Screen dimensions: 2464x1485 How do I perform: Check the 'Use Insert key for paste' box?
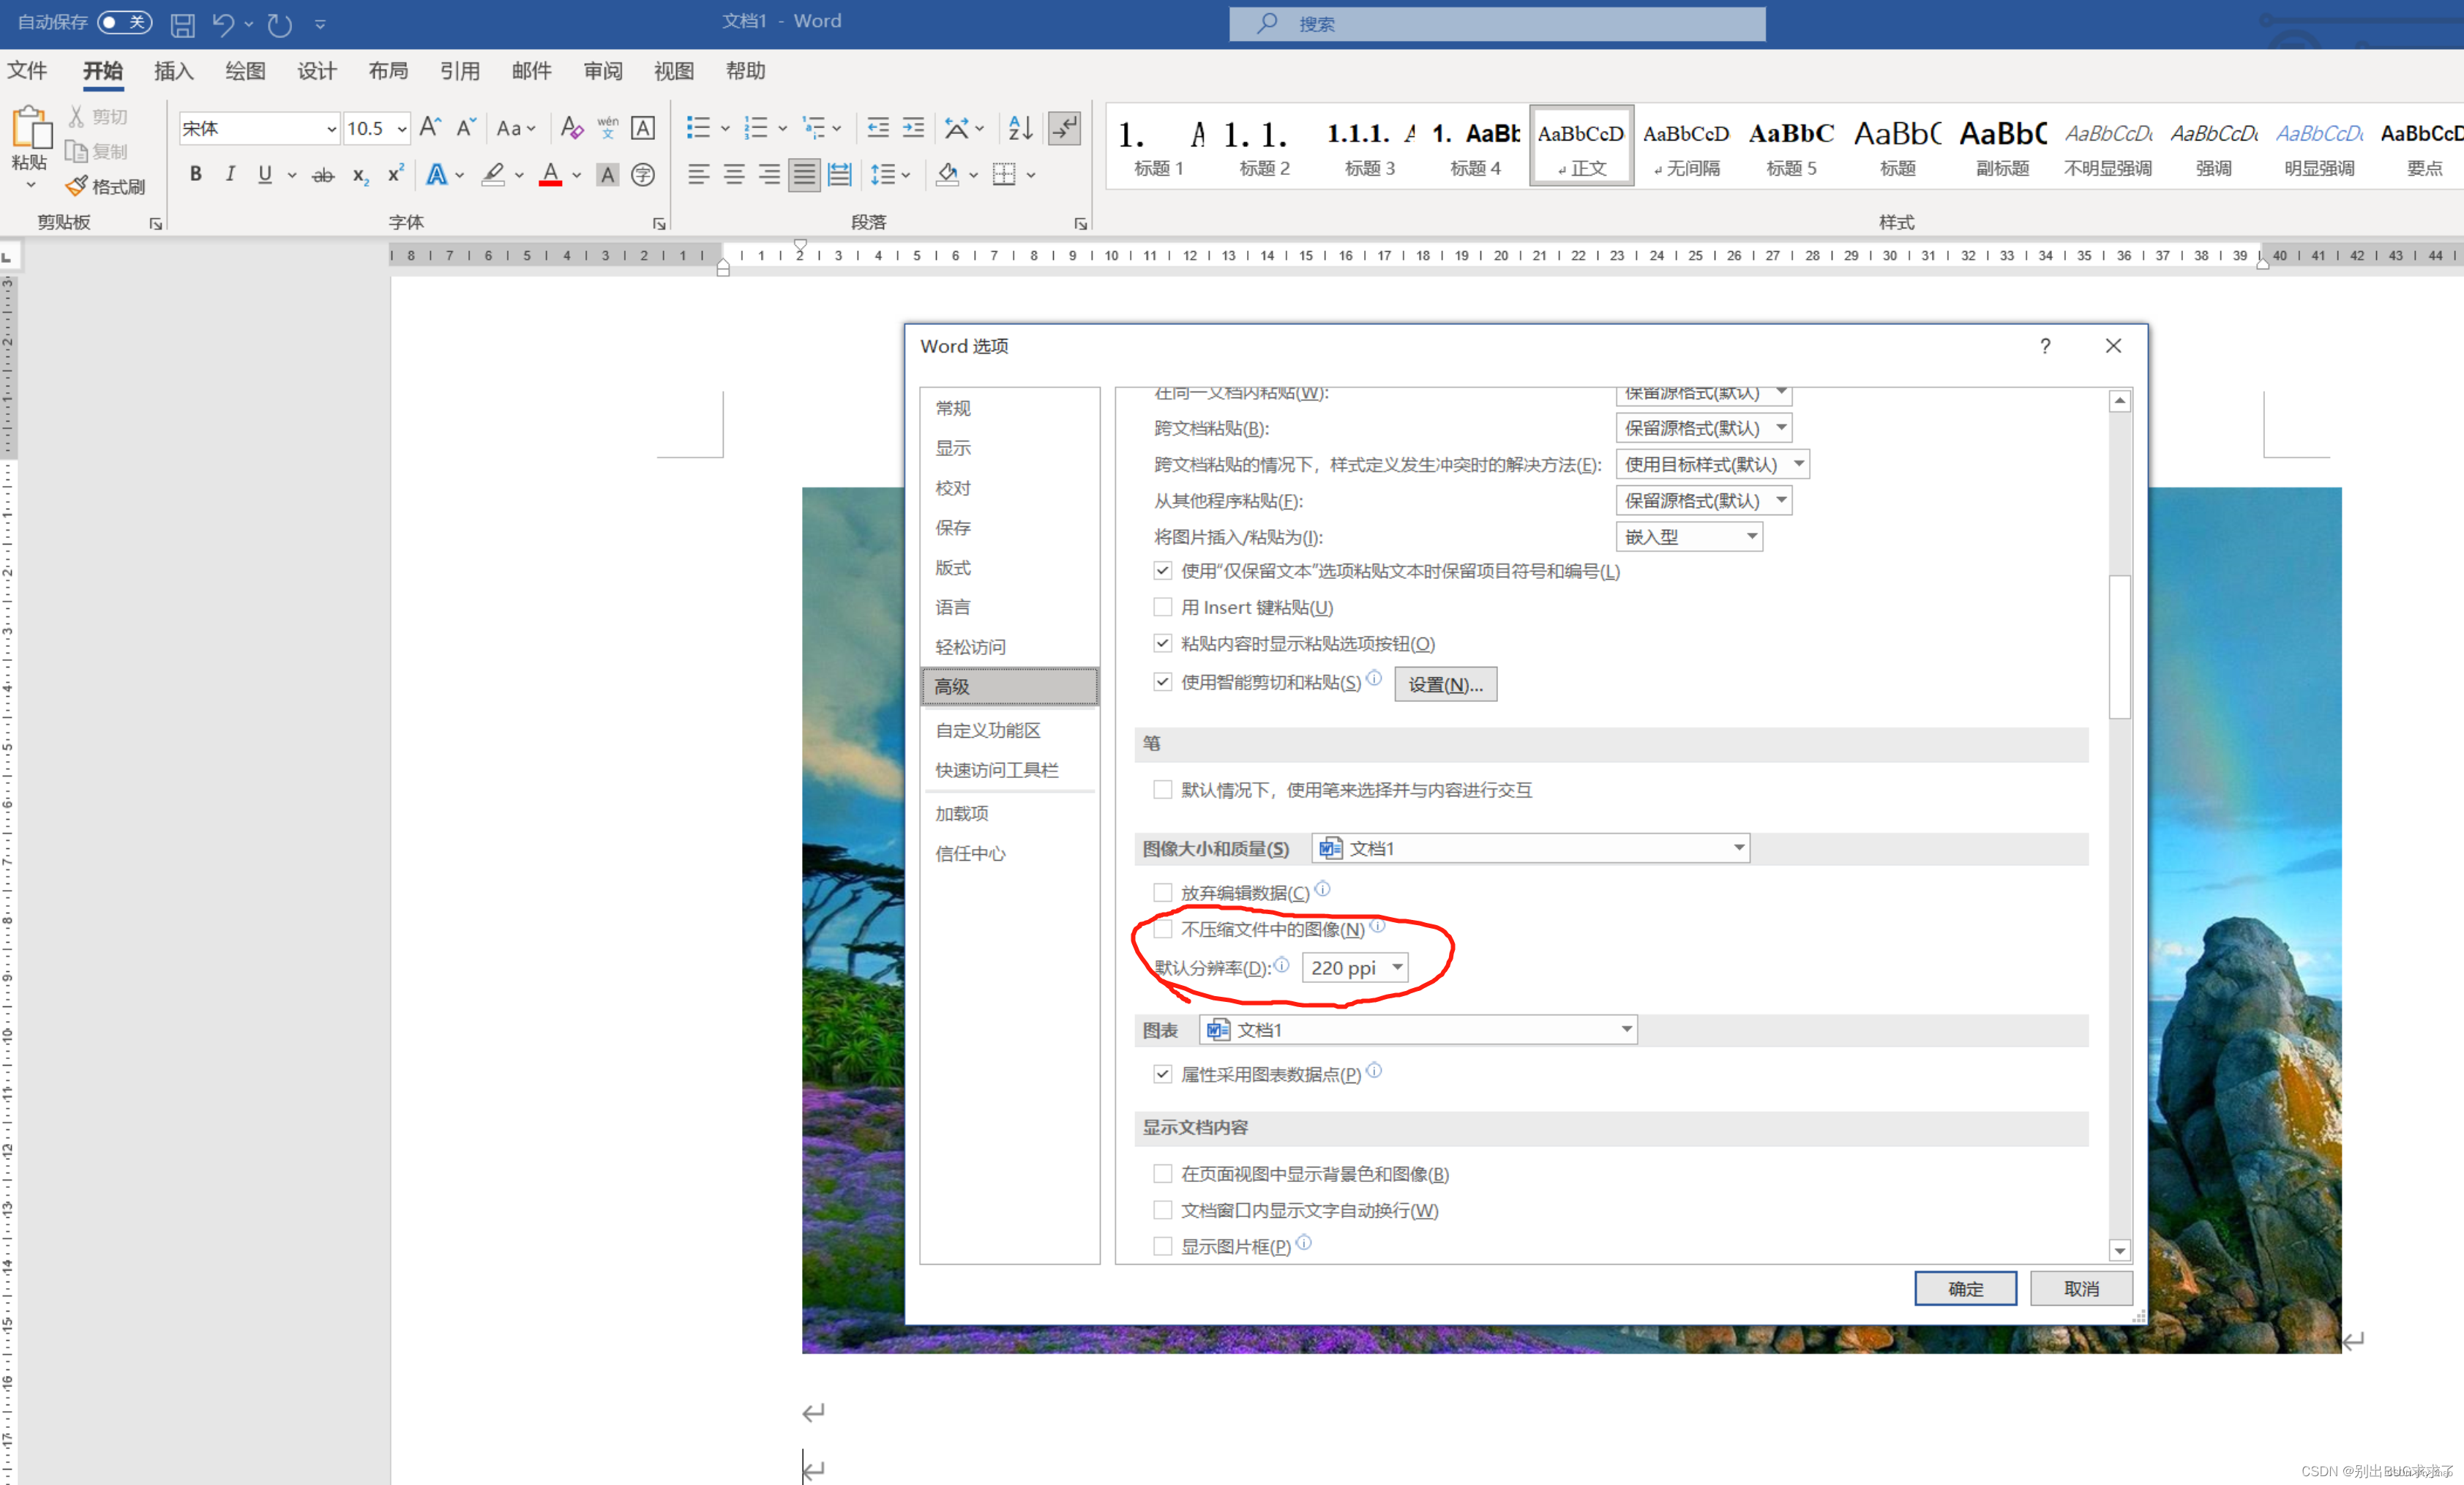(1162, 607)
